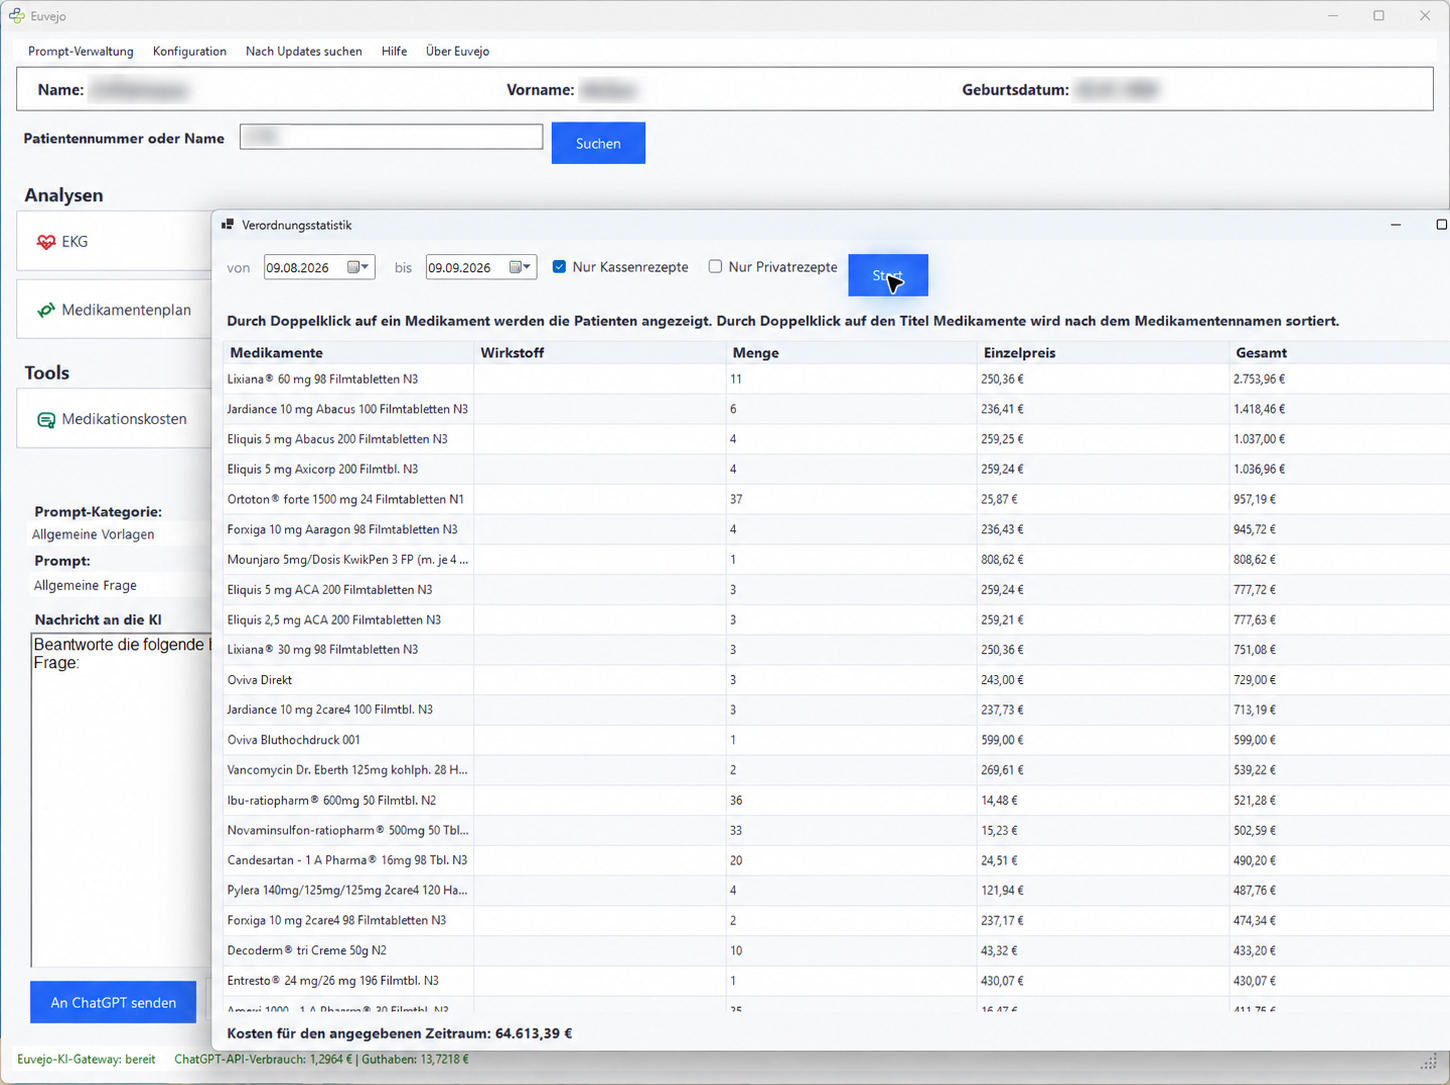Viewport: 1450px width, 1085px height.
Task: Open the Hilfe menu
Action: 394,51
